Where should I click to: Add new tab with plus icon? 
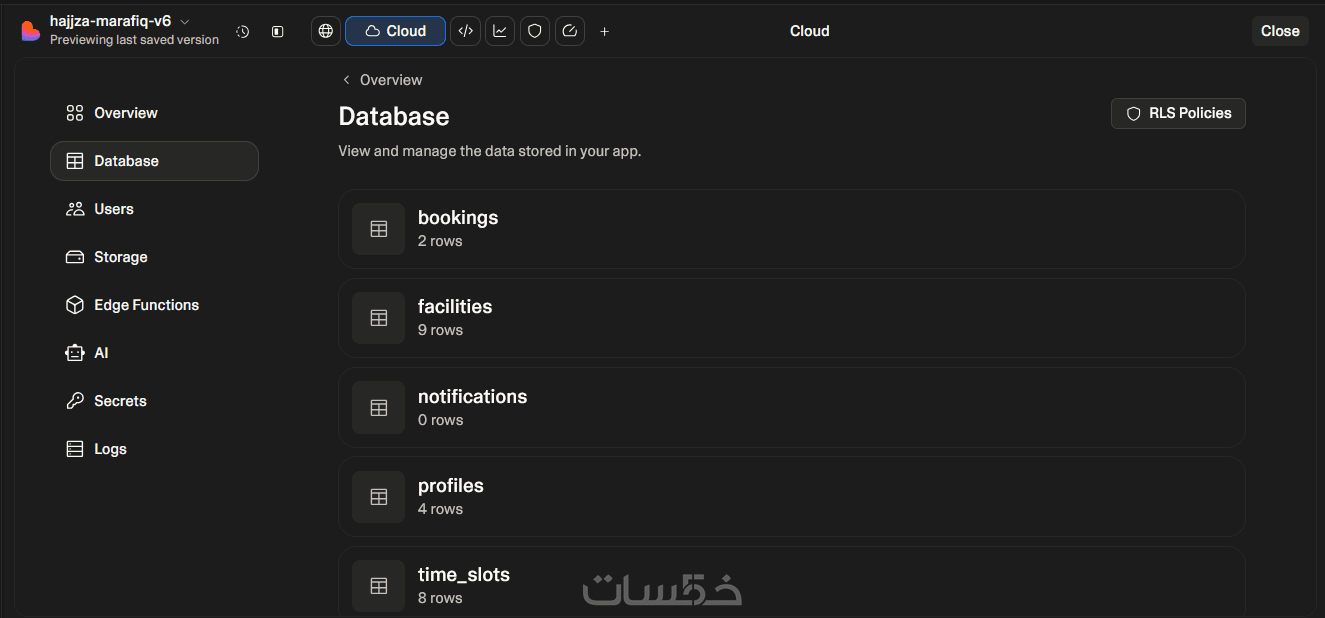[604, 31]
